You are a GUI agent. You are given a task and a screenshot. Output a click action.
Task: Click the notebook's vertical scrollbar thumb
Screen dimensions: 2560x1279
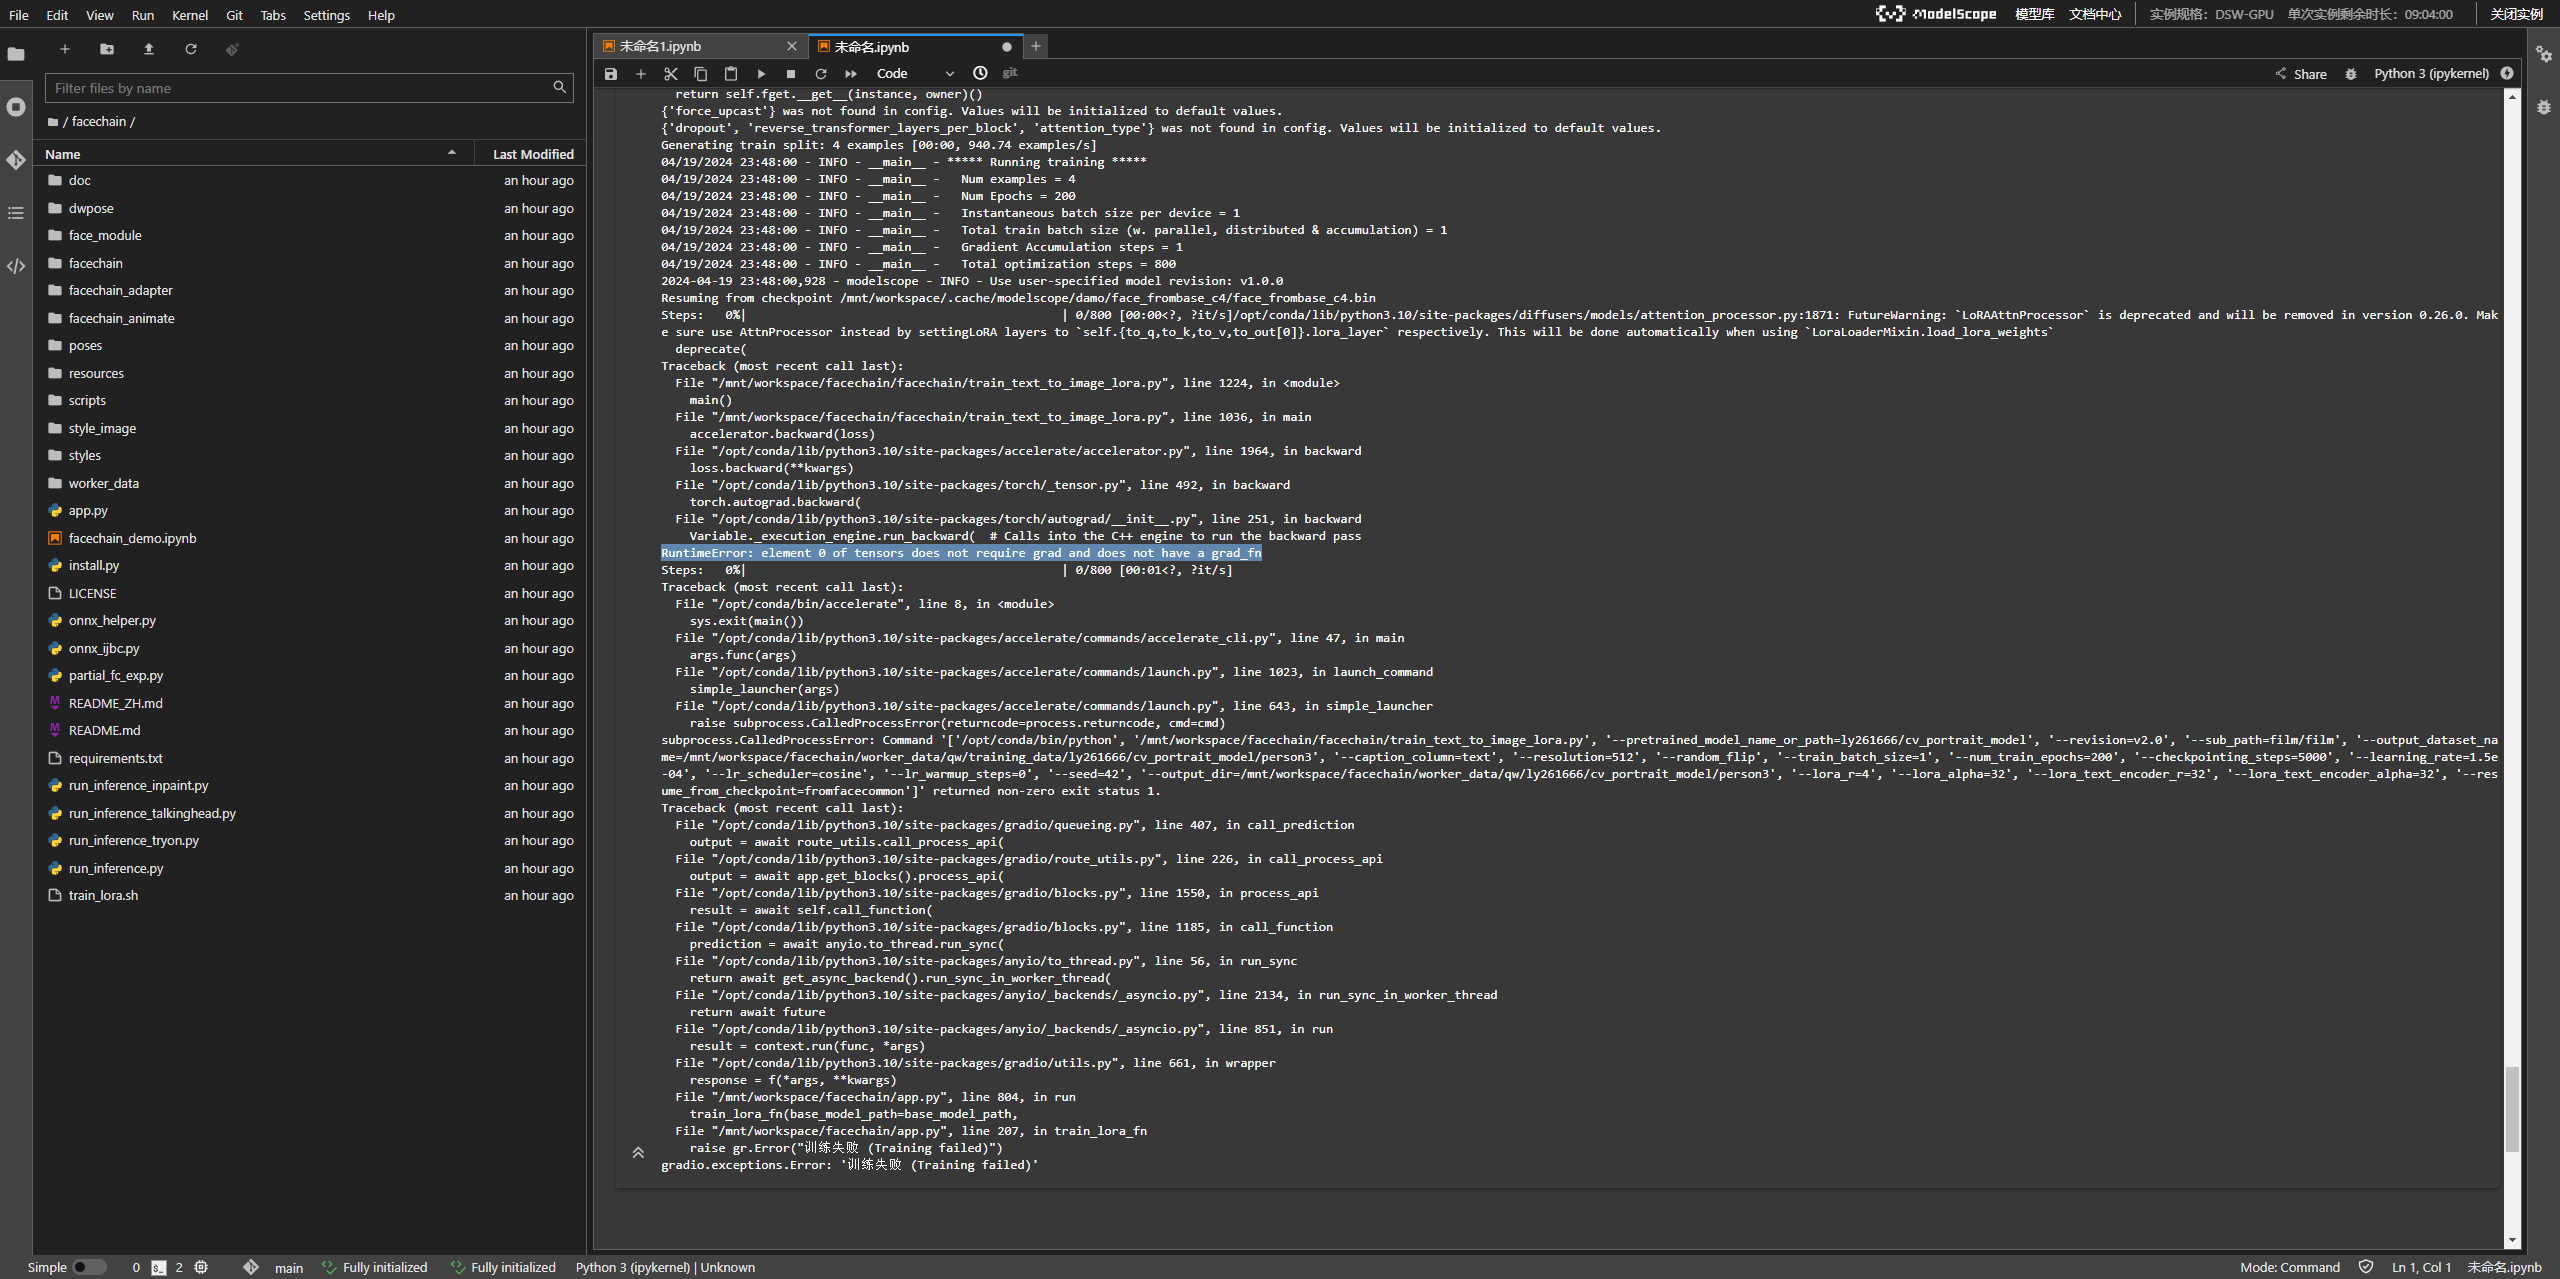pyautogui.click(x=2512, y=1110)
